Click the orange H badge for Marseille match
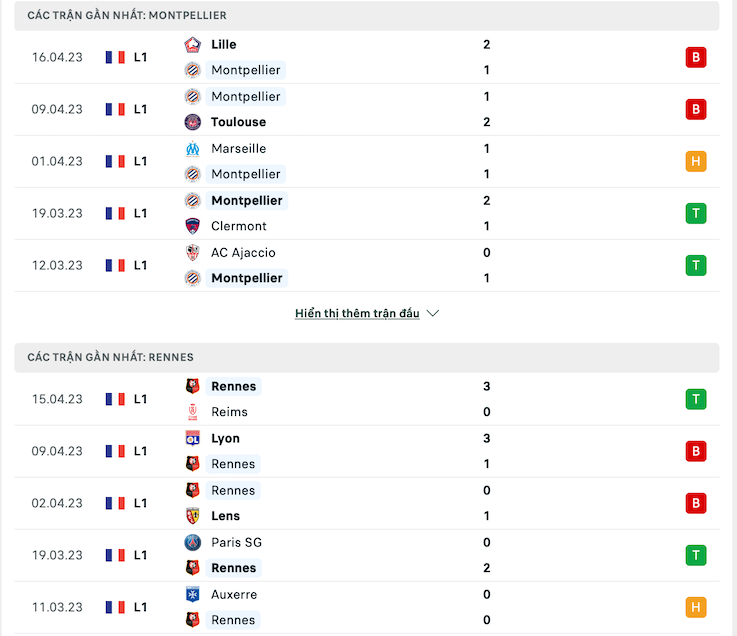The width and height of the screenshot is (737, 636). [x=696, y=161]
